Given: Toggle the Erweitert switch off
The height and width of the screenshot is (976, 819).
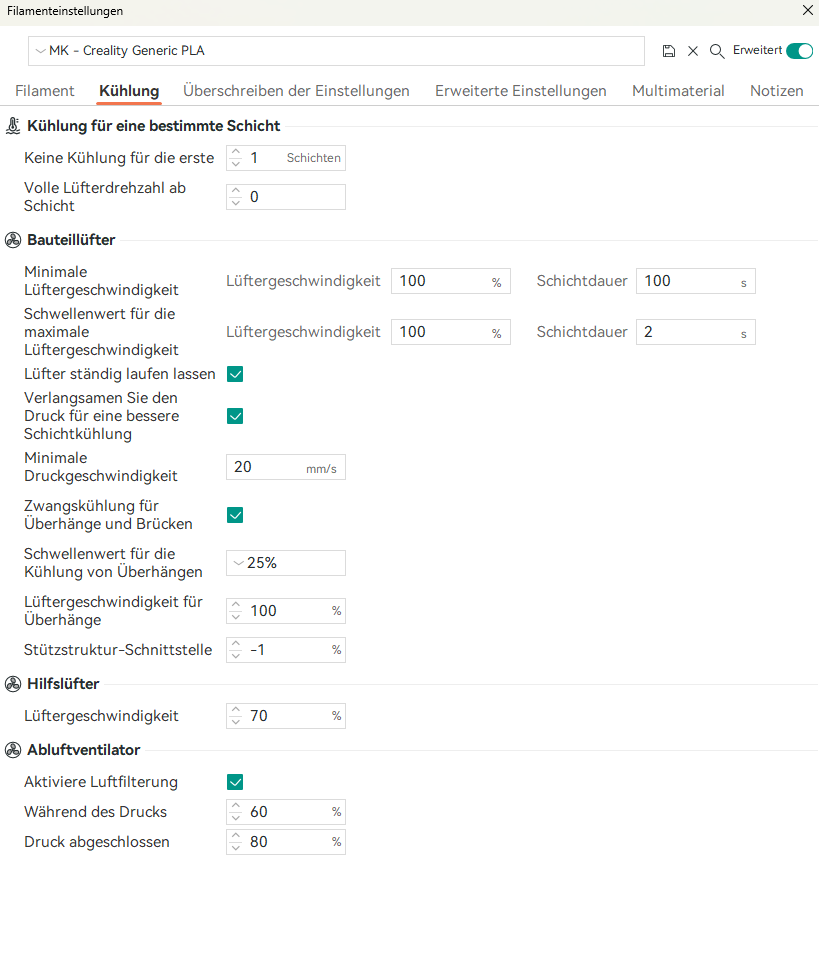Looking at the screenshot, I should pos(799,51).
